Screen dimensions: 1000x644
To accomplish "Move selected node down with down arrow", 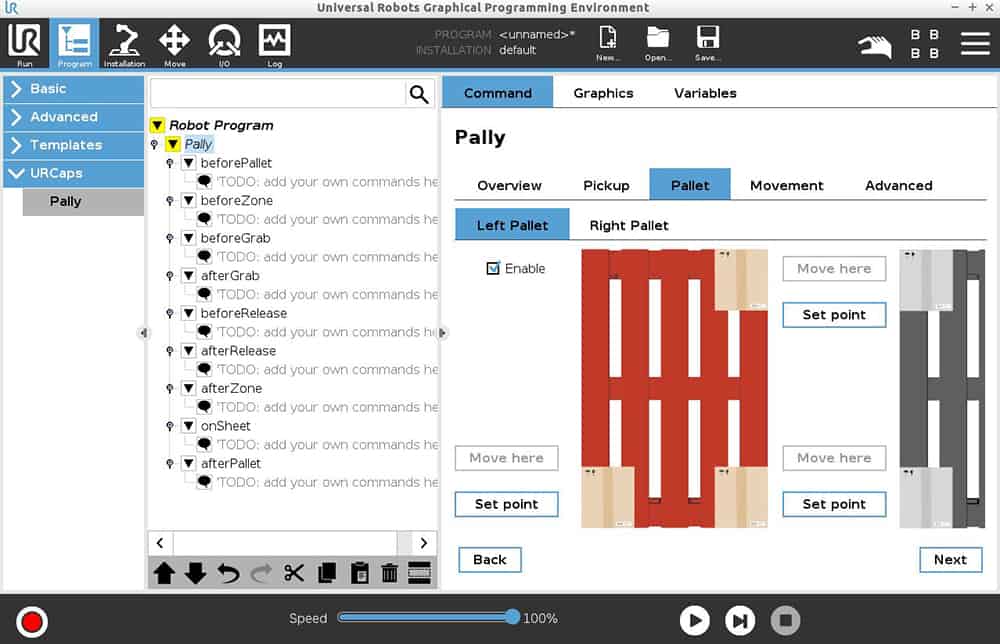I will click(195, 573).
